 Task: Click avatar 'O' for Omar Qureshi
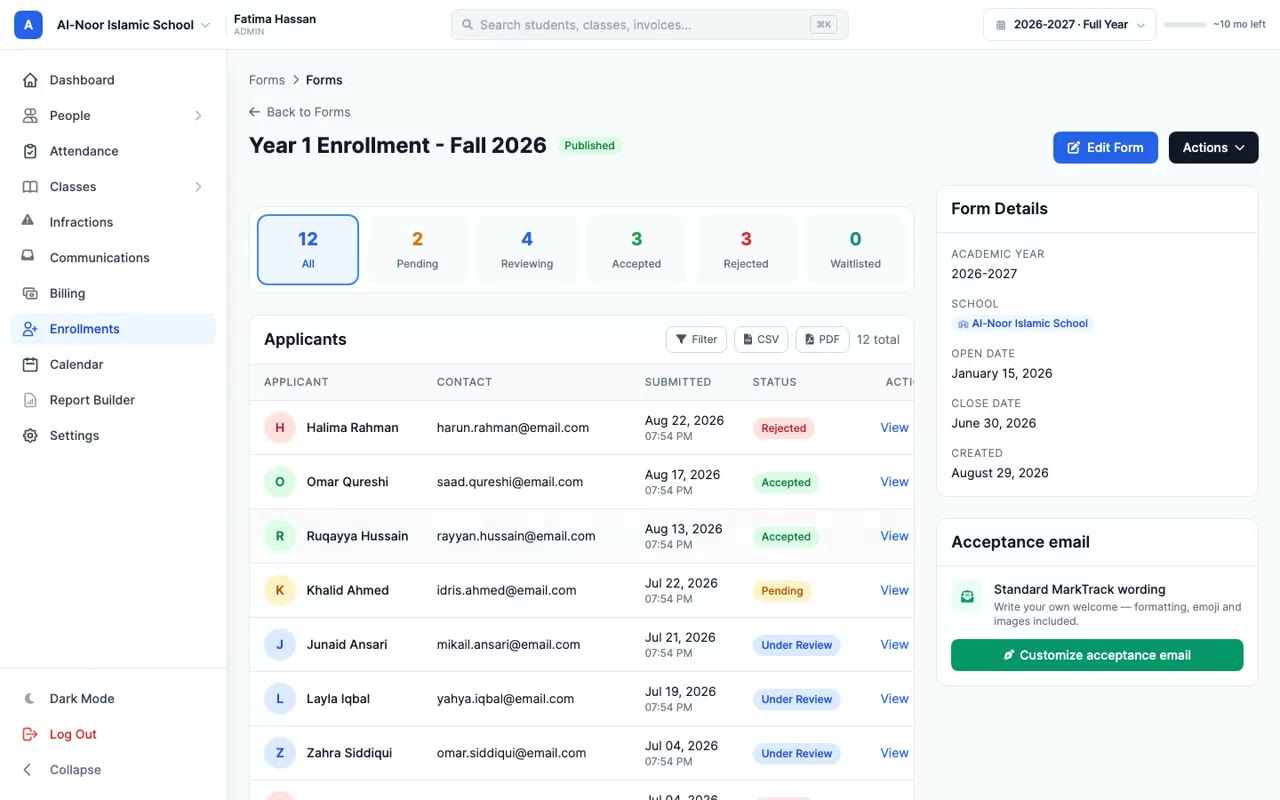(280, 482)
